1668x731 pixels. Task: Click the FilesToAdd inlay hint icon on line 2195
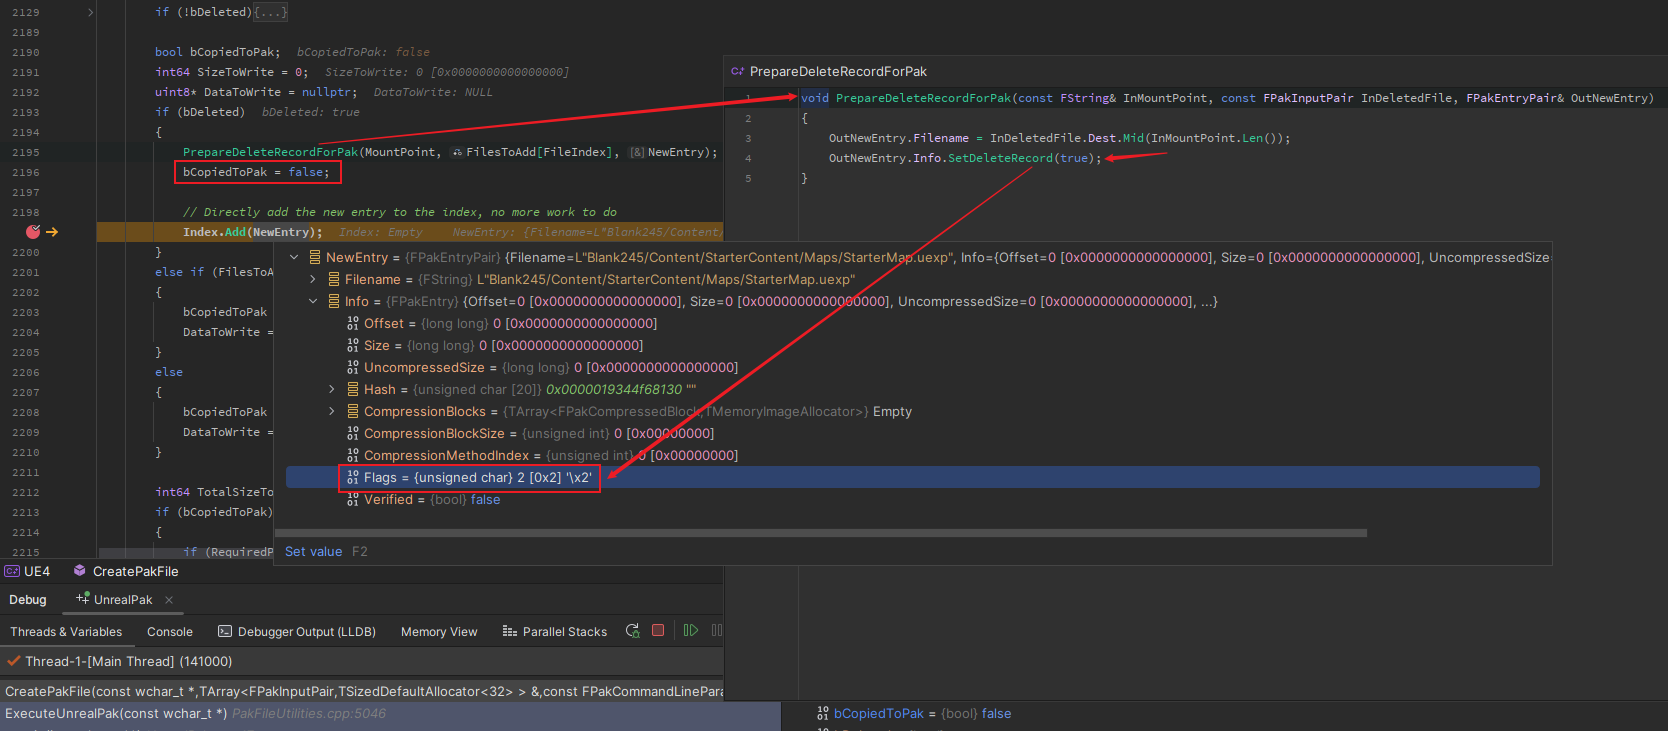(x=457, y=152)
